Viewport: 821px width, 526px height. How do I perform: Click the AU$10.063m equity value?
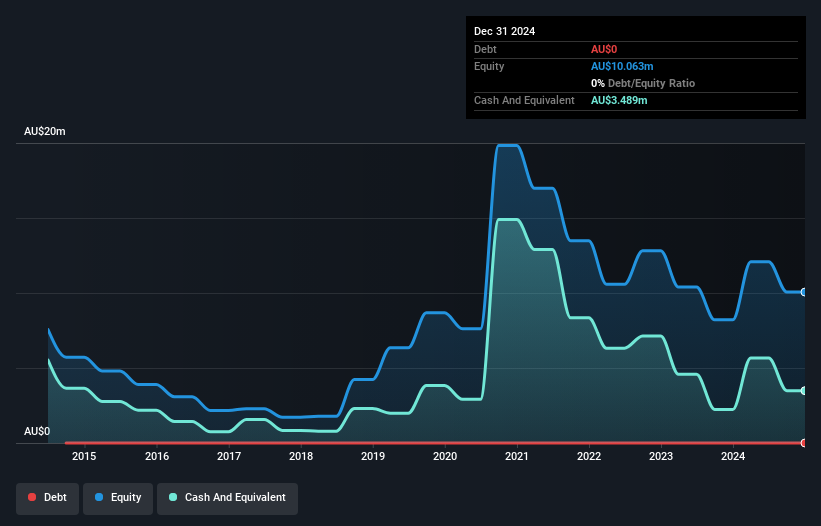pyautogui.click(x=622, y=66)
